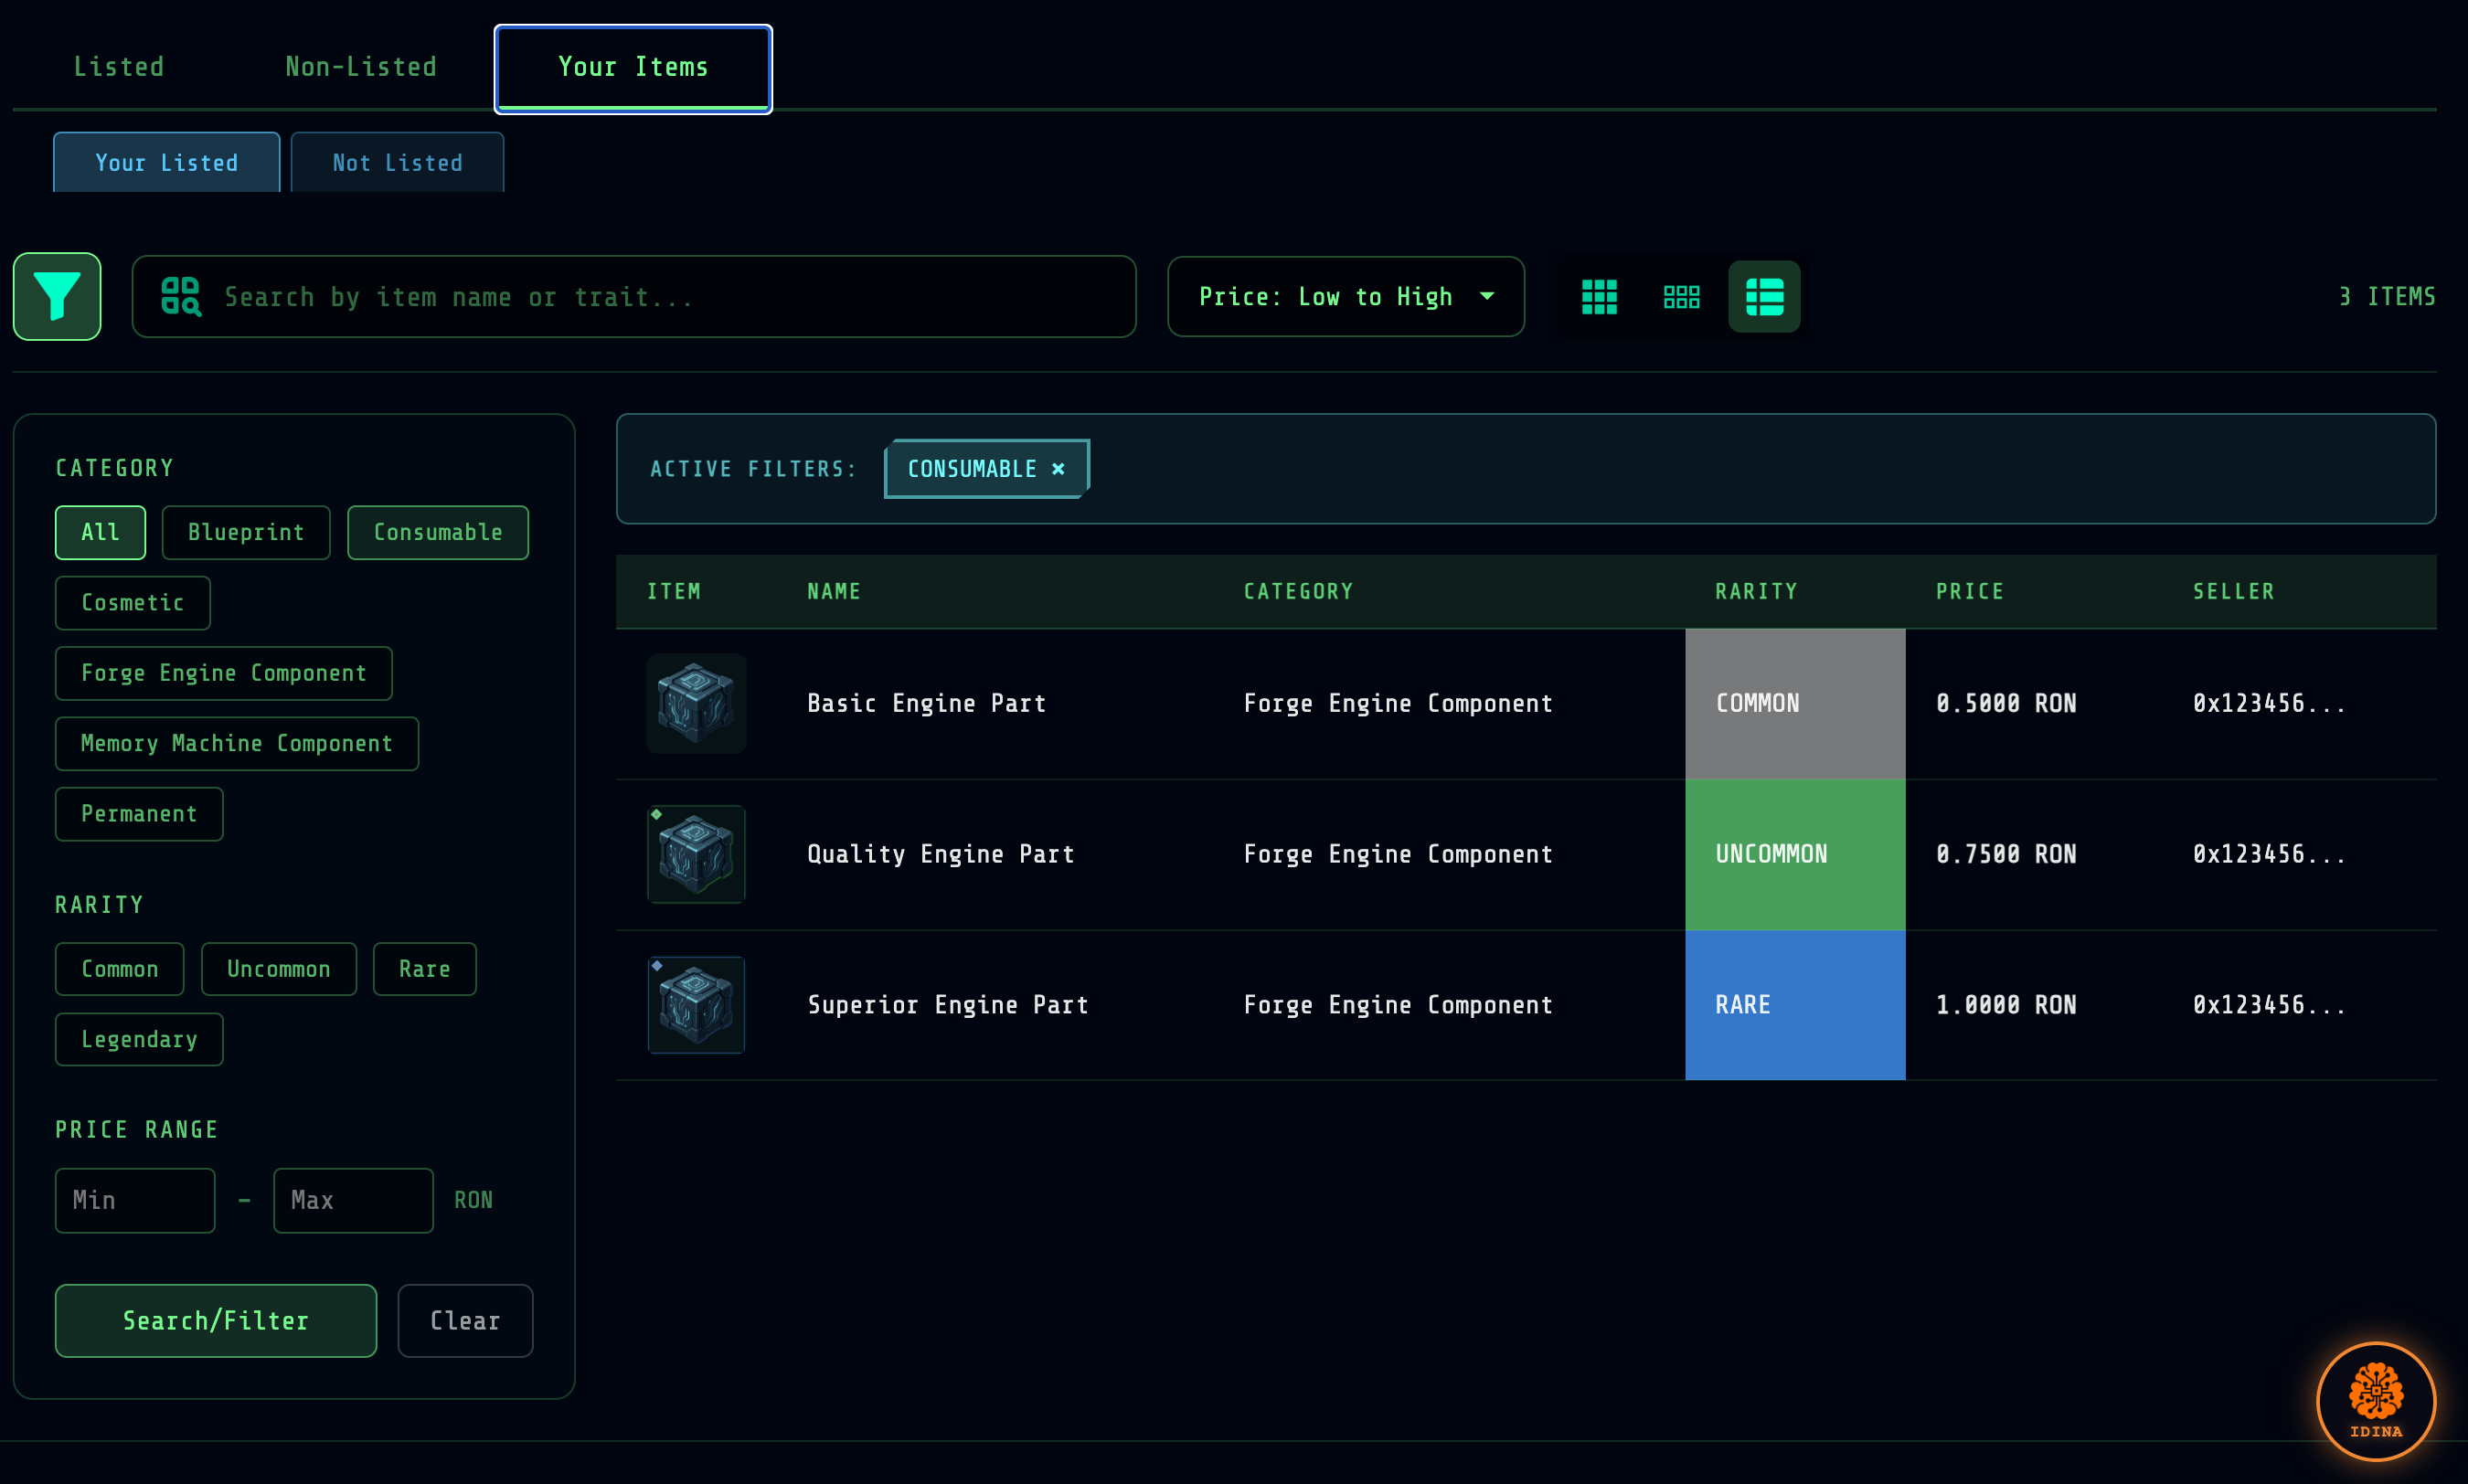Click the QR-style icon in search bar
The image size is (2468, 1484).
click(x=181, y=296)
